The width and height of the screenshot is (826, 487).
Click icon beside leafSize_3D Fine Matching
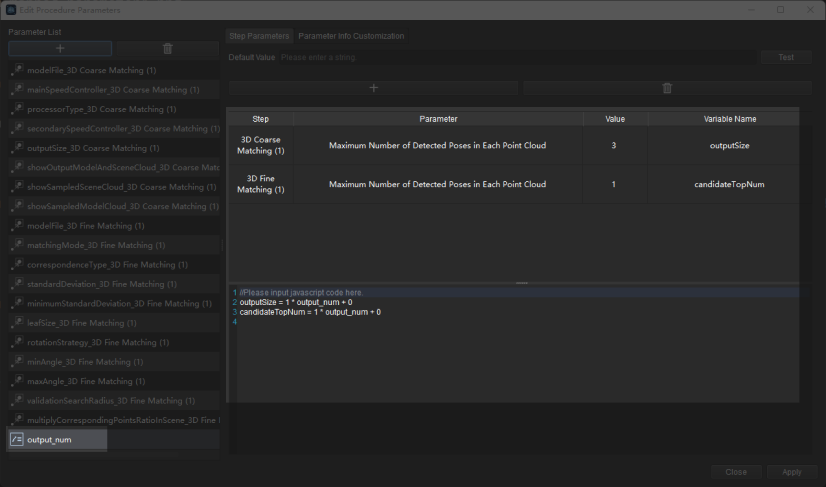[x=16, y=323]
